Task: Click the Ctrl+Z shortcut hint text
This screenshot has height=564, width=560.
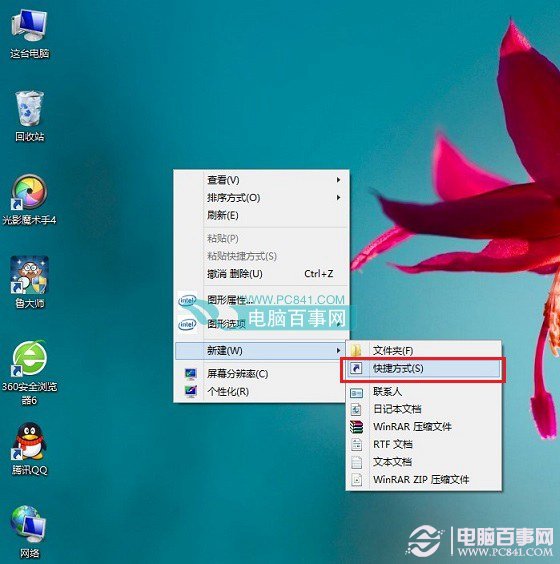Action: click(x=319, y=274)
